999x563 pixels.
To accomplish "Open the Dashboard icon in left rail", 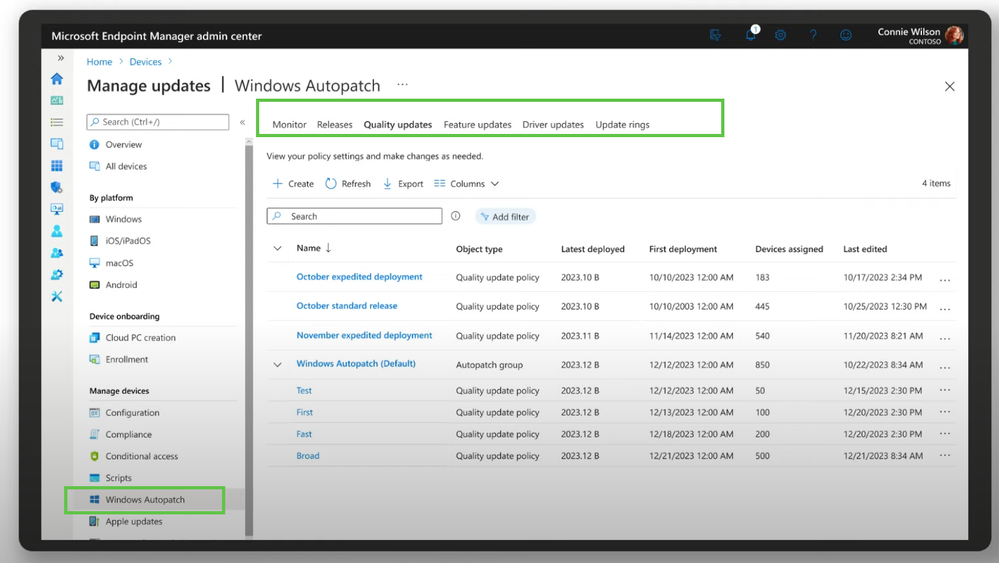I will 57,101.
